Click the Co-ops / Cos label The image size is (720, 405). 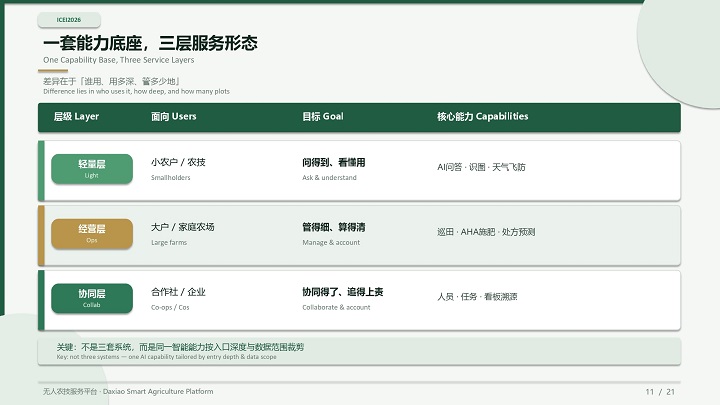pos(170,307)
